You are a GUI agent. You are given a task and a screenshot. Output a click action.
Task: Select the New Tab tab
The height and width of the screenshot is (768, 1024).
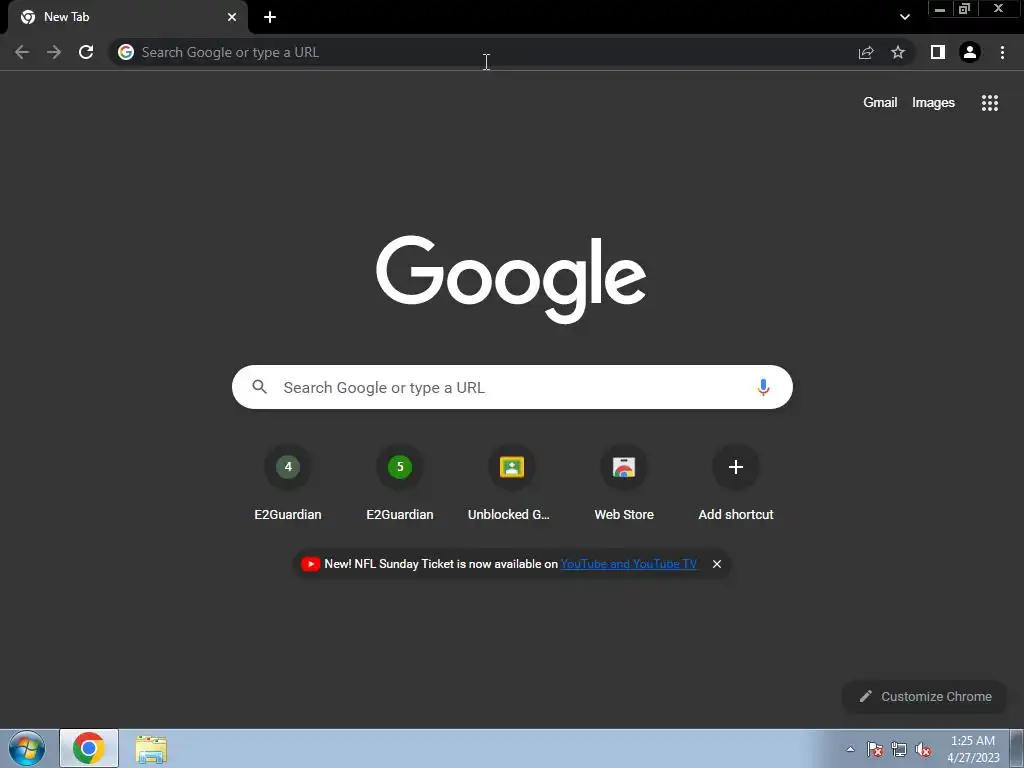point(127,17)
